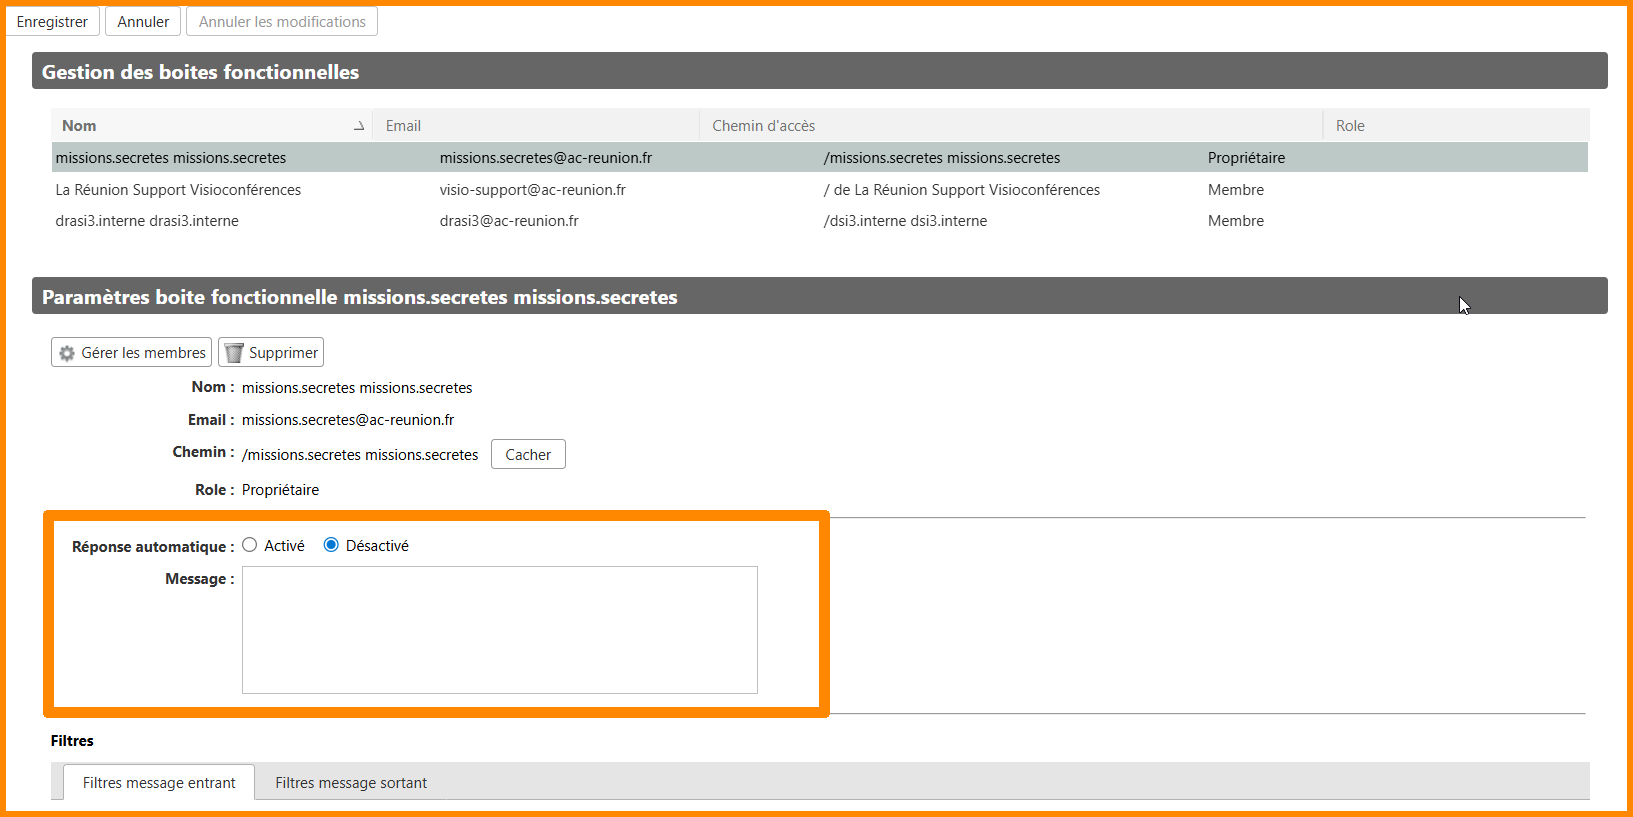Open the Filtres message sortant tab

pos(351,783)
